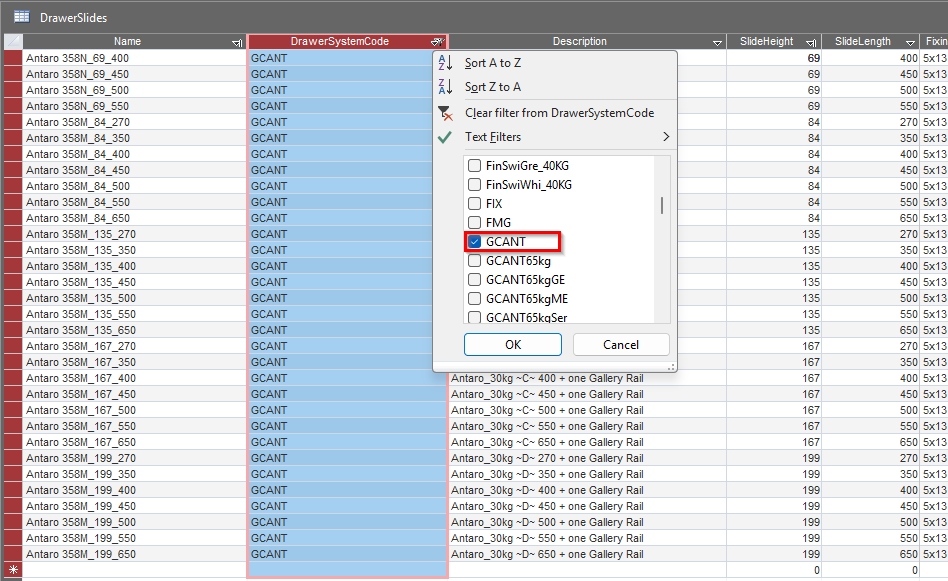Click the Antaro 358M_199_350 name cell
The width and height of the screenshot is (948, 581).
[134, 474]
